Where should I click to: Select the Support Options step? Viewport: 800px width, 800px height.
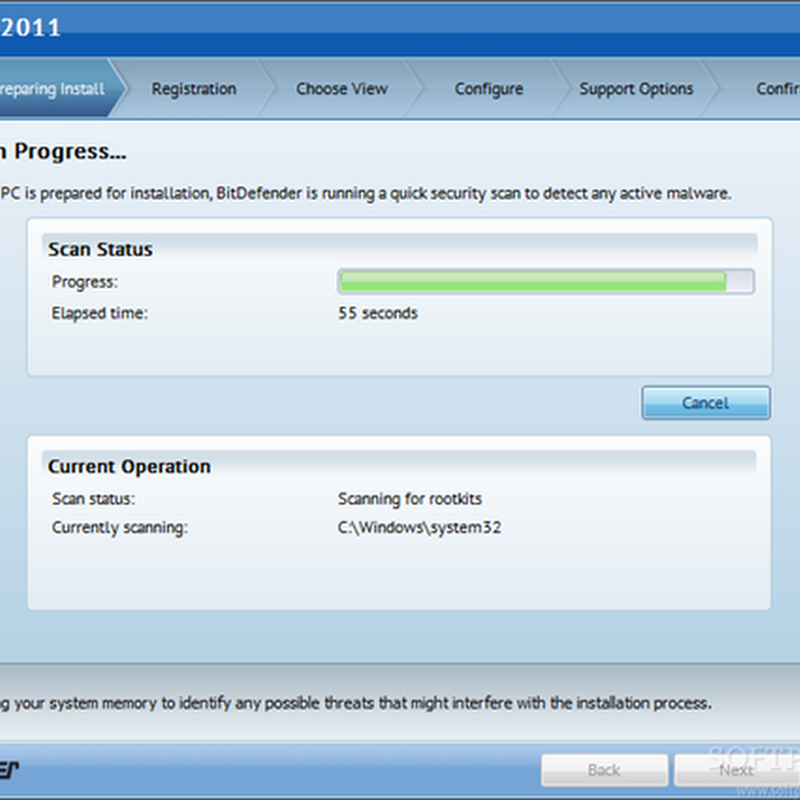coord(636,89)
